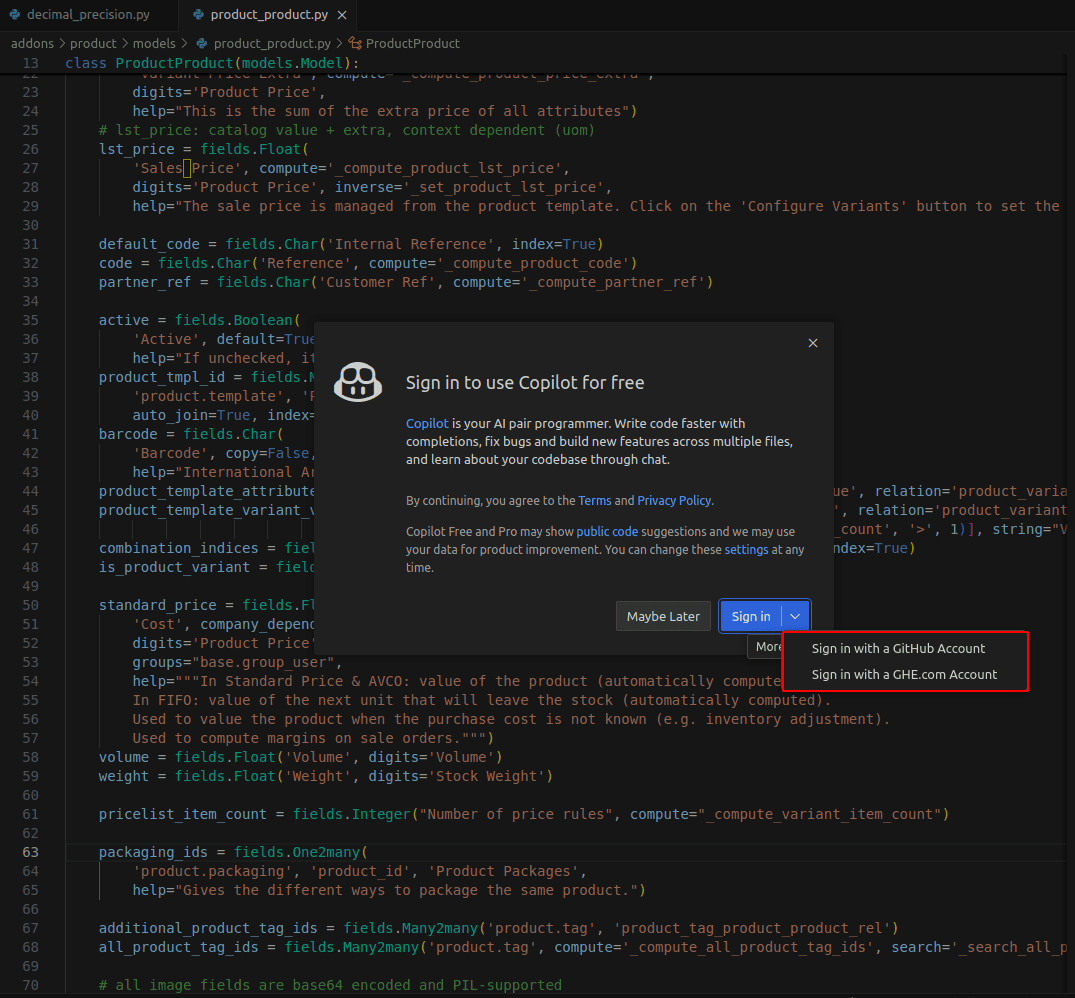Switch to the decimal_precision.py tab
This screenshot has height=998, width=1075.
88,14
